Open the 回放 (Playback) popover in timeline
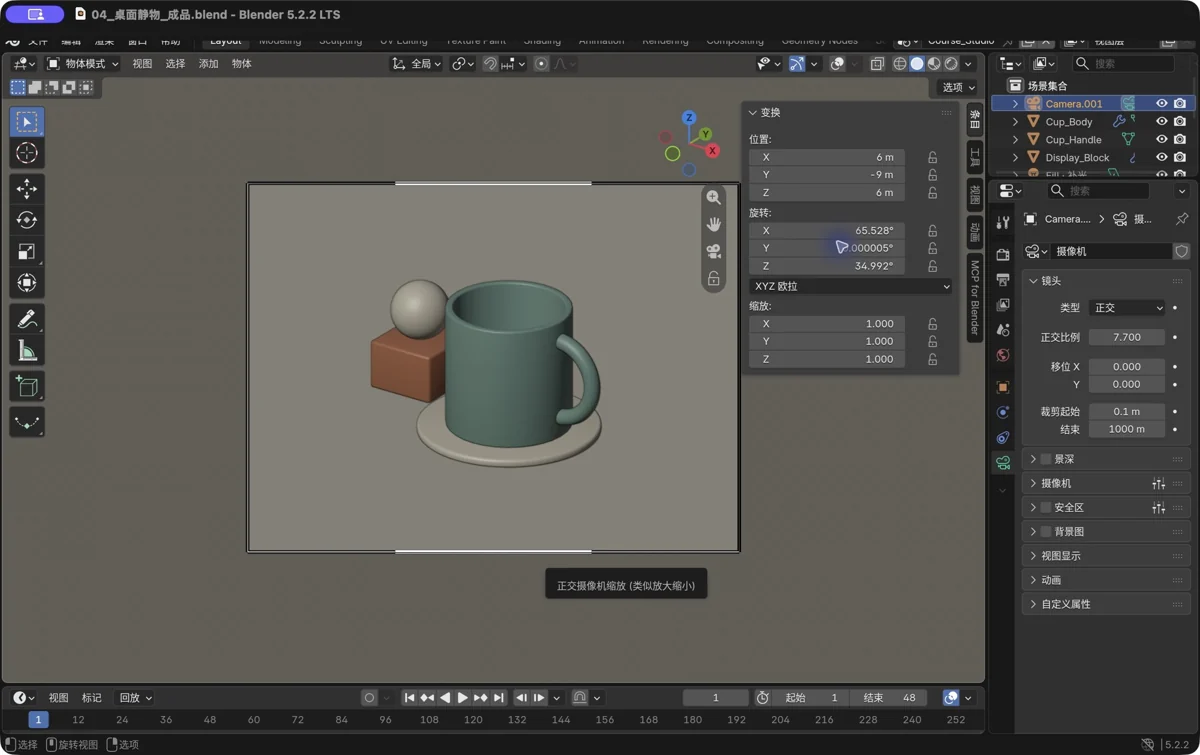Image resolution: width=1200 pixels, height=755 pixels. 135,698
